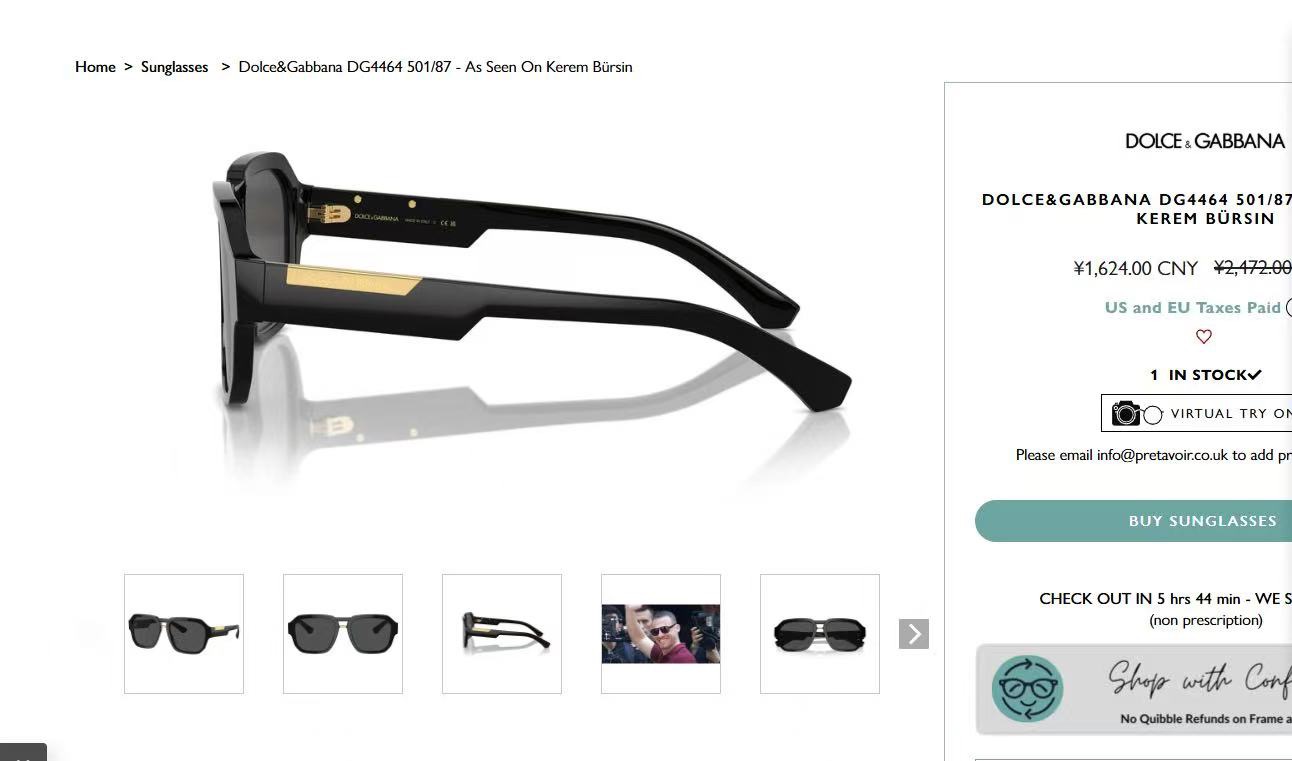The image size is (1292, 761).
Task: Select the angled front view thumbnail
Action: [x=184, y=634]
